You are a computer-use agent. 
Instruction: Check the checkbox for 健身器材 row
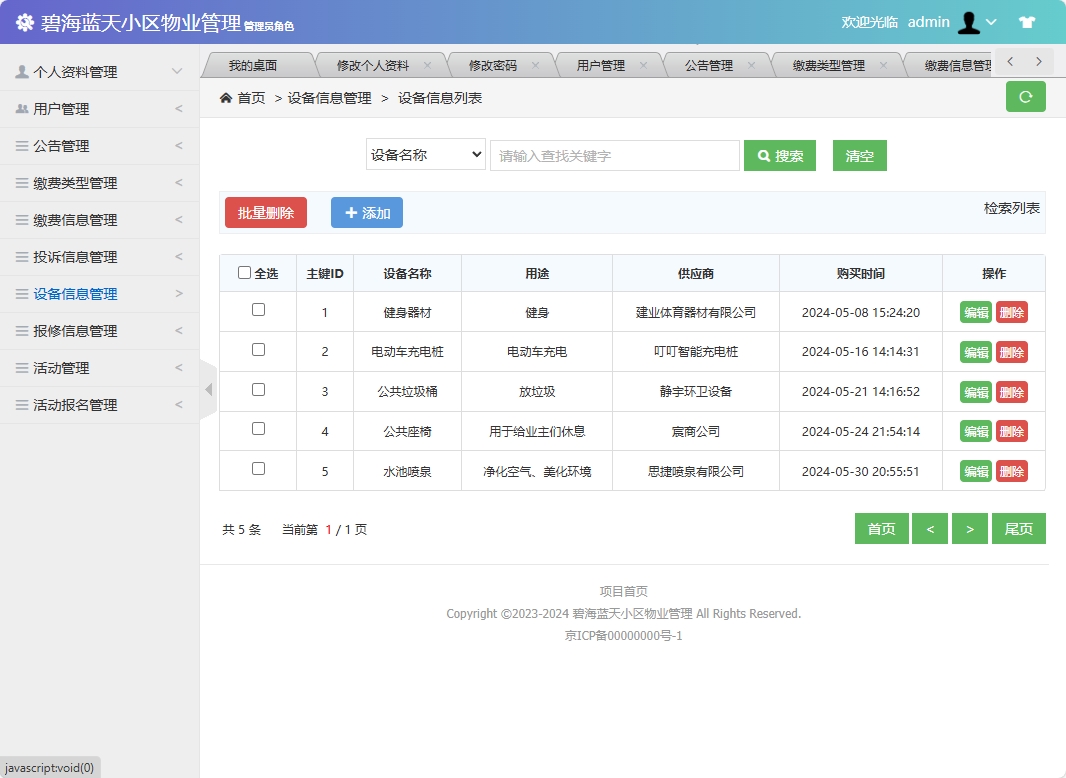tap(257, 312)
